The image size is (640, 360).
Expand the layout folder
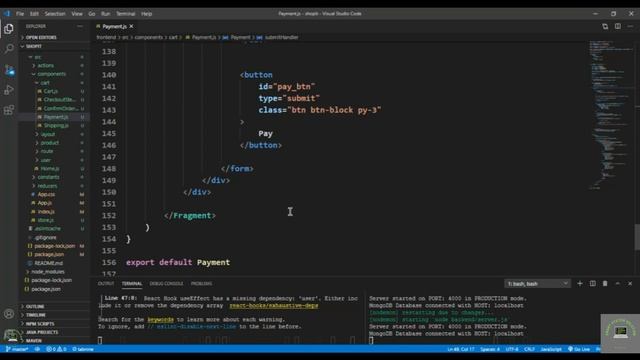tap(48, 134)
